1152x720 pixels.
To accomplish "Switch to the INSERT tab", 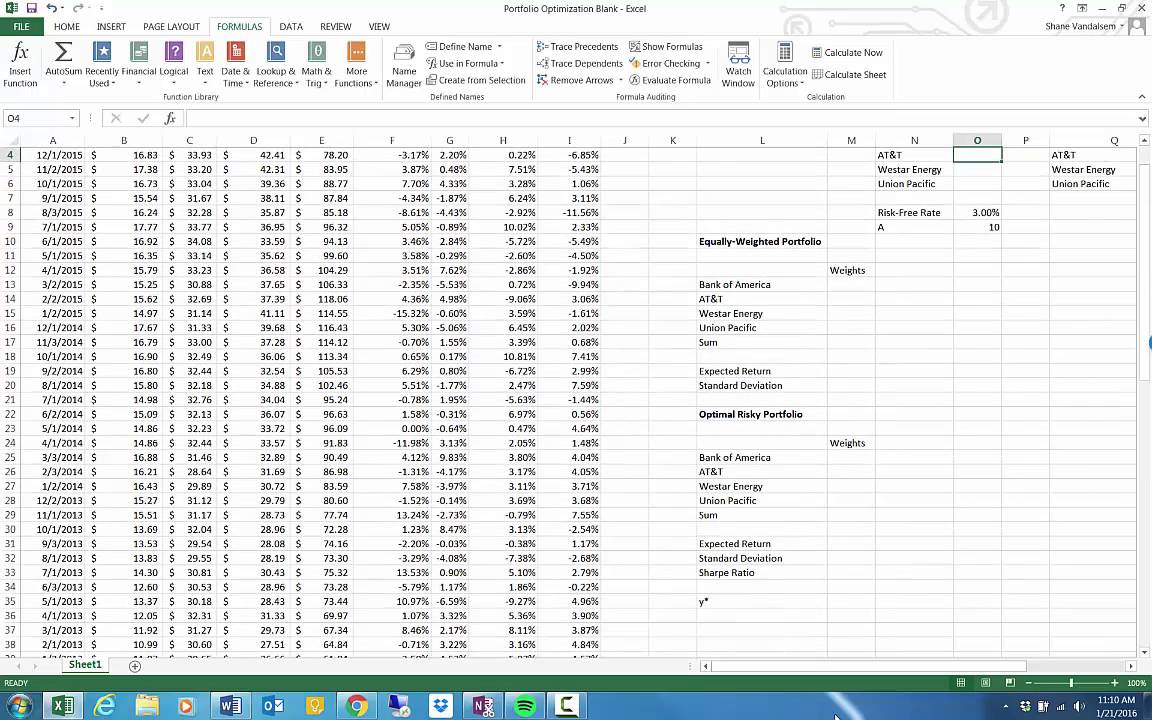I will (111, 26).
